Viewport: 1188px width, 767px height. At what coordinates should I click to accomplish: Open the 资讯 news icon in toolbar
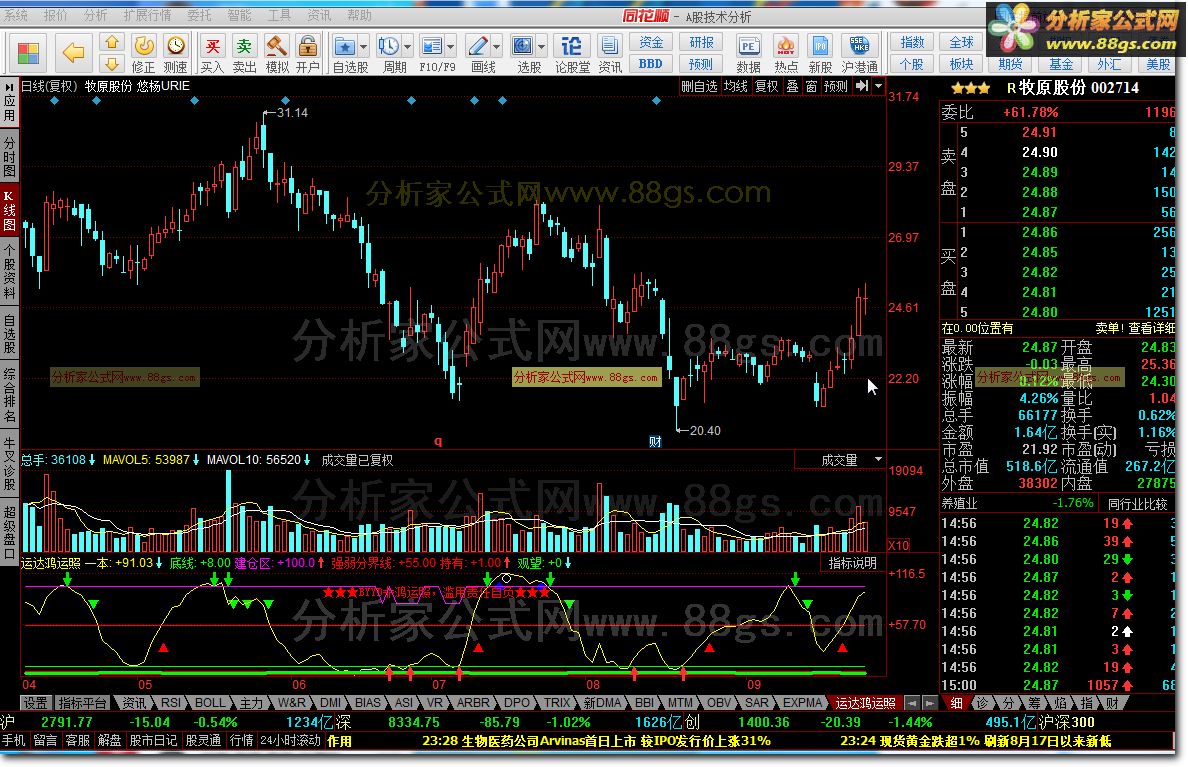click(x=609, y=54)
